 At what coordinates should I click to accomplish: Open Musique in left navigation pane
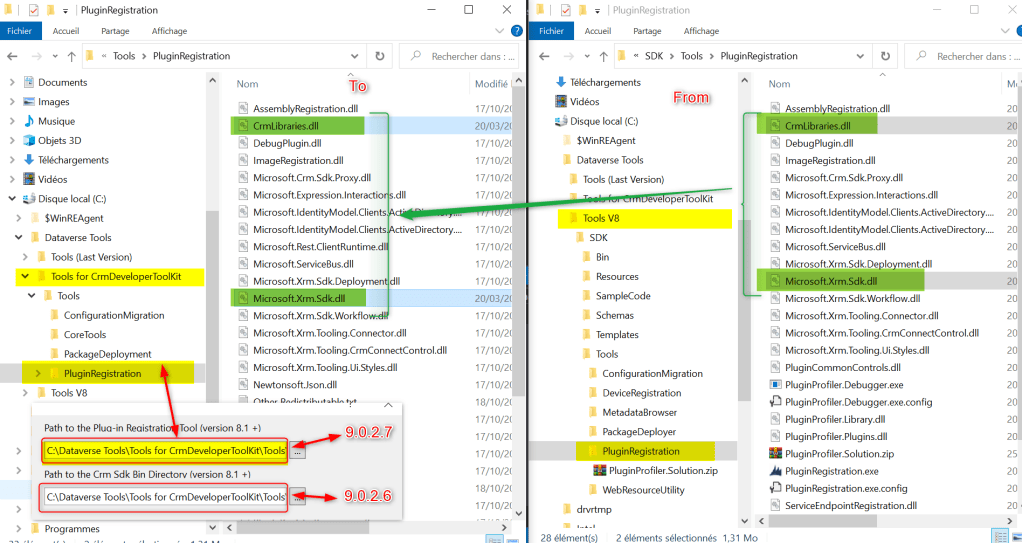[56, 121]
